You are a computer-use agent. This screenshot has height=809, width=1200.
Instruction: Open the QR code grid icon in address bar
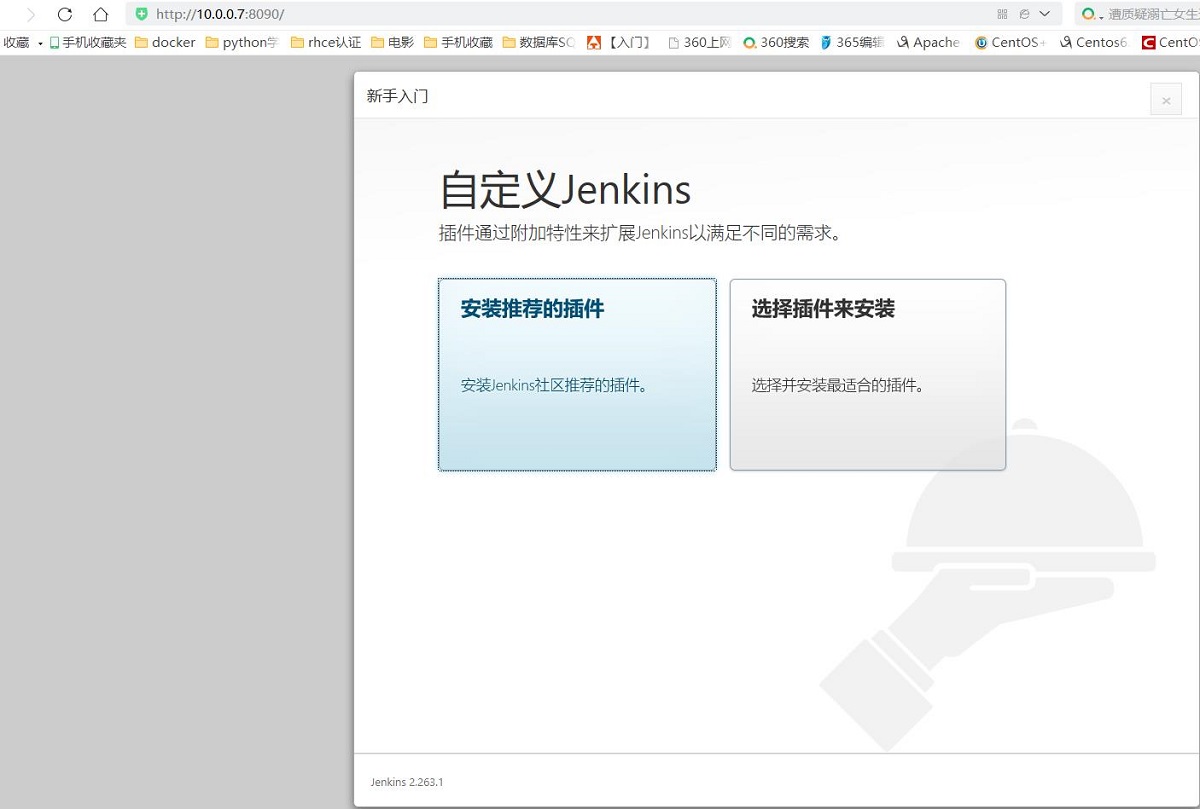(x=1002, y=14)
